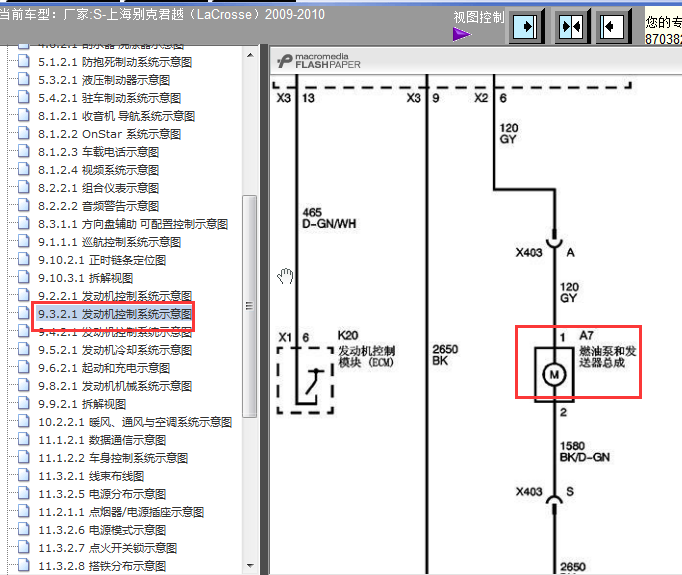
Task: Open 9.10.2.1 正时链条定位图
Action: point(102,260)
